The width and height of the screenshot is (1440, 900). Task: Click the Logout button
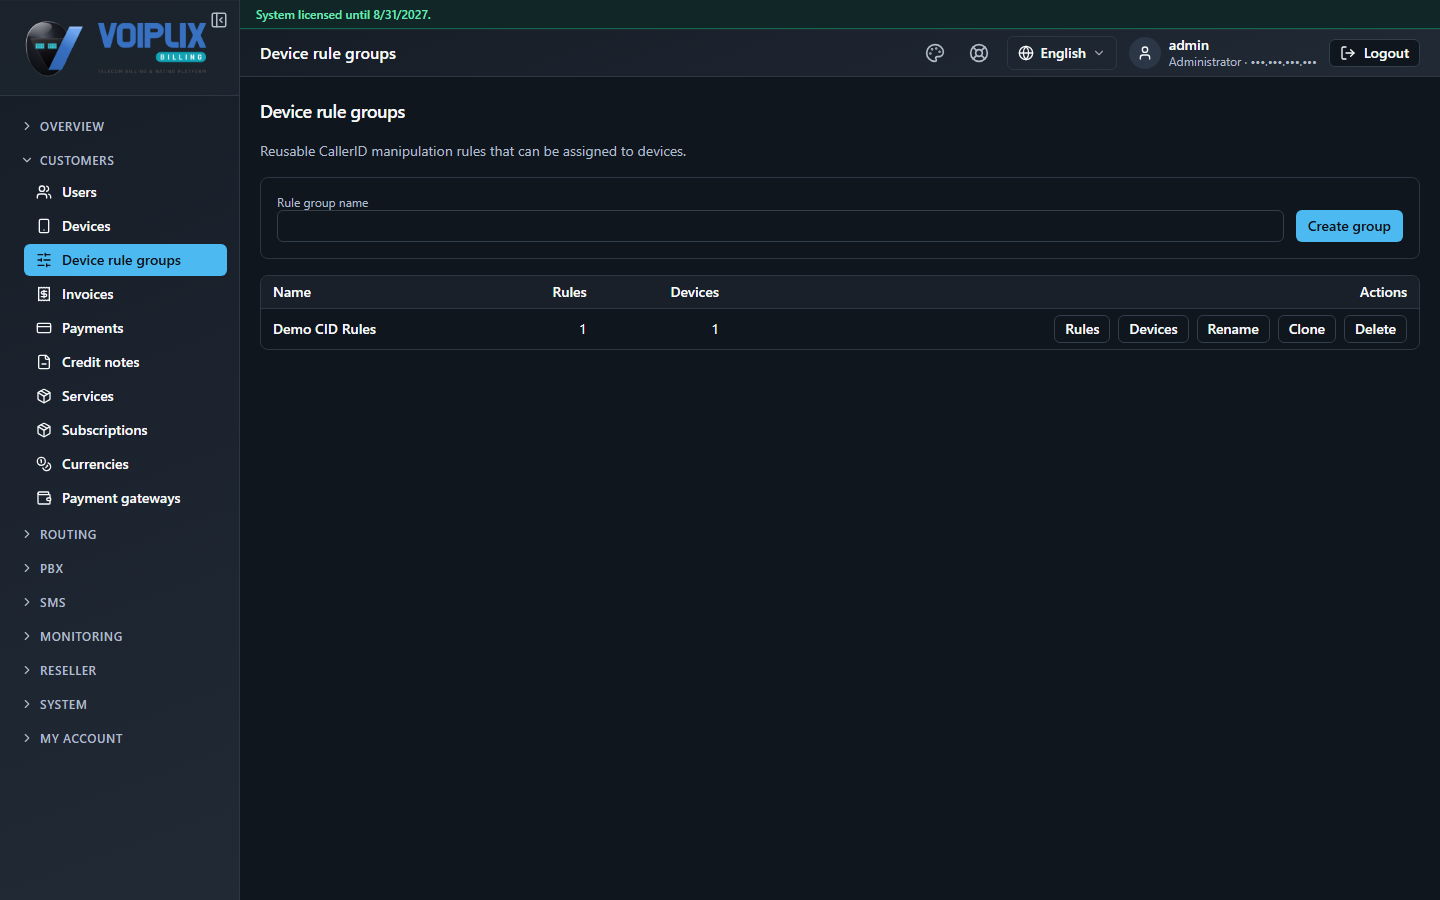click(1374, 53)
